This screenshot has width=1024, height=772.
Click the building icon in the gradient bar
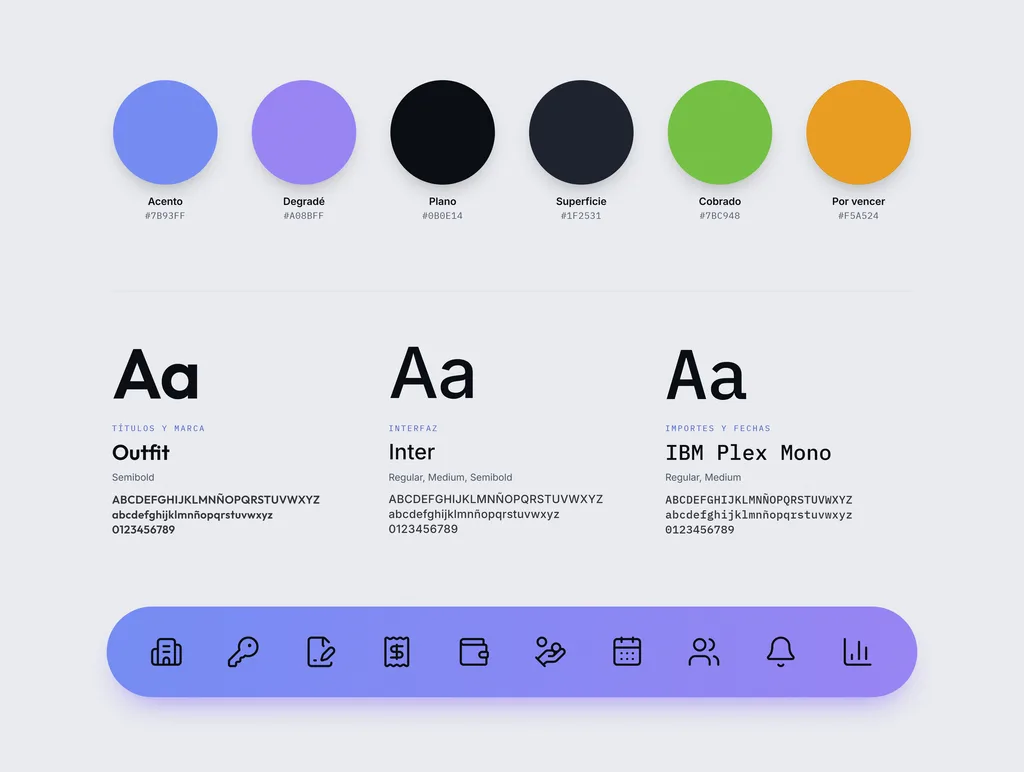(167, 652)
